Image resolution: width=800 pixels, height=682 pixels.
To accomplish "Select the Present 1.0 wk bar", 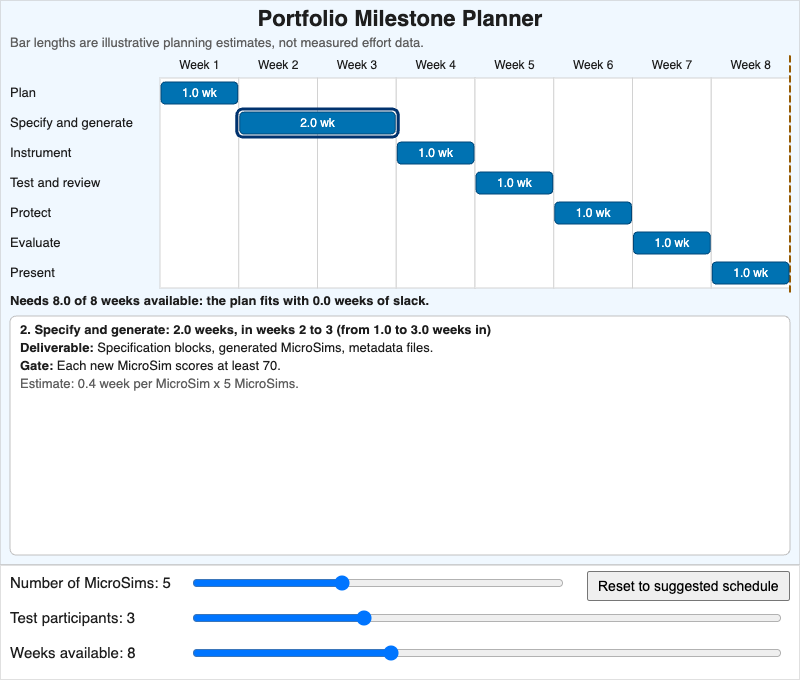I will [751, 273].
